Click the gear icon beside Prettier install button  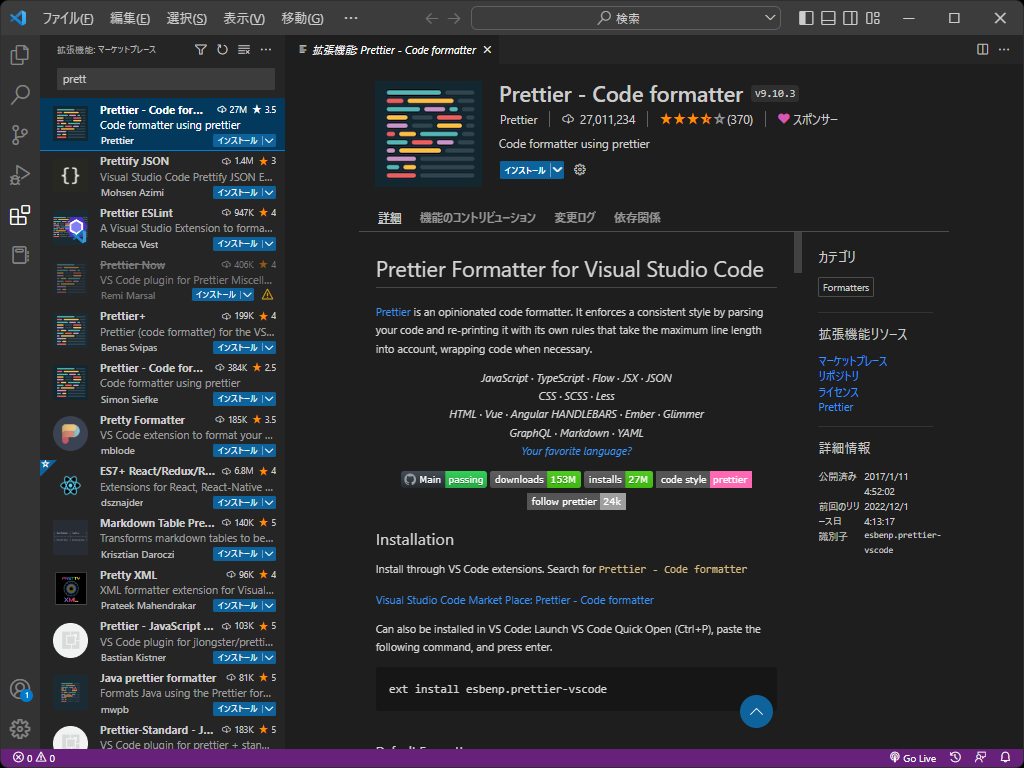pyautogui.click(x=580, y=170)
